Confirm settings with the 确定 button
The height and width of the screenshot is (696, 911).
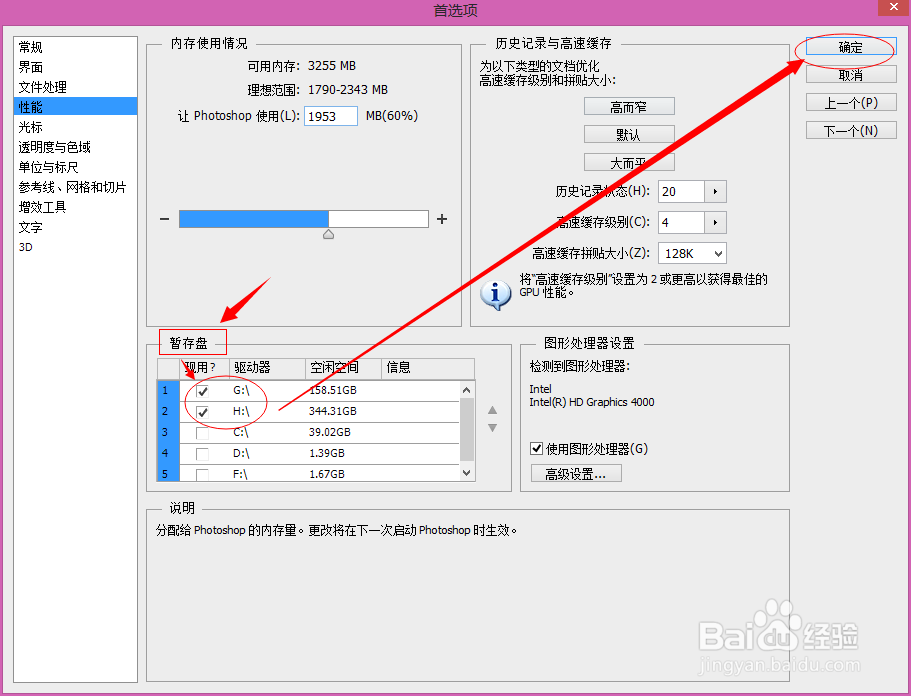click(849, 46)
